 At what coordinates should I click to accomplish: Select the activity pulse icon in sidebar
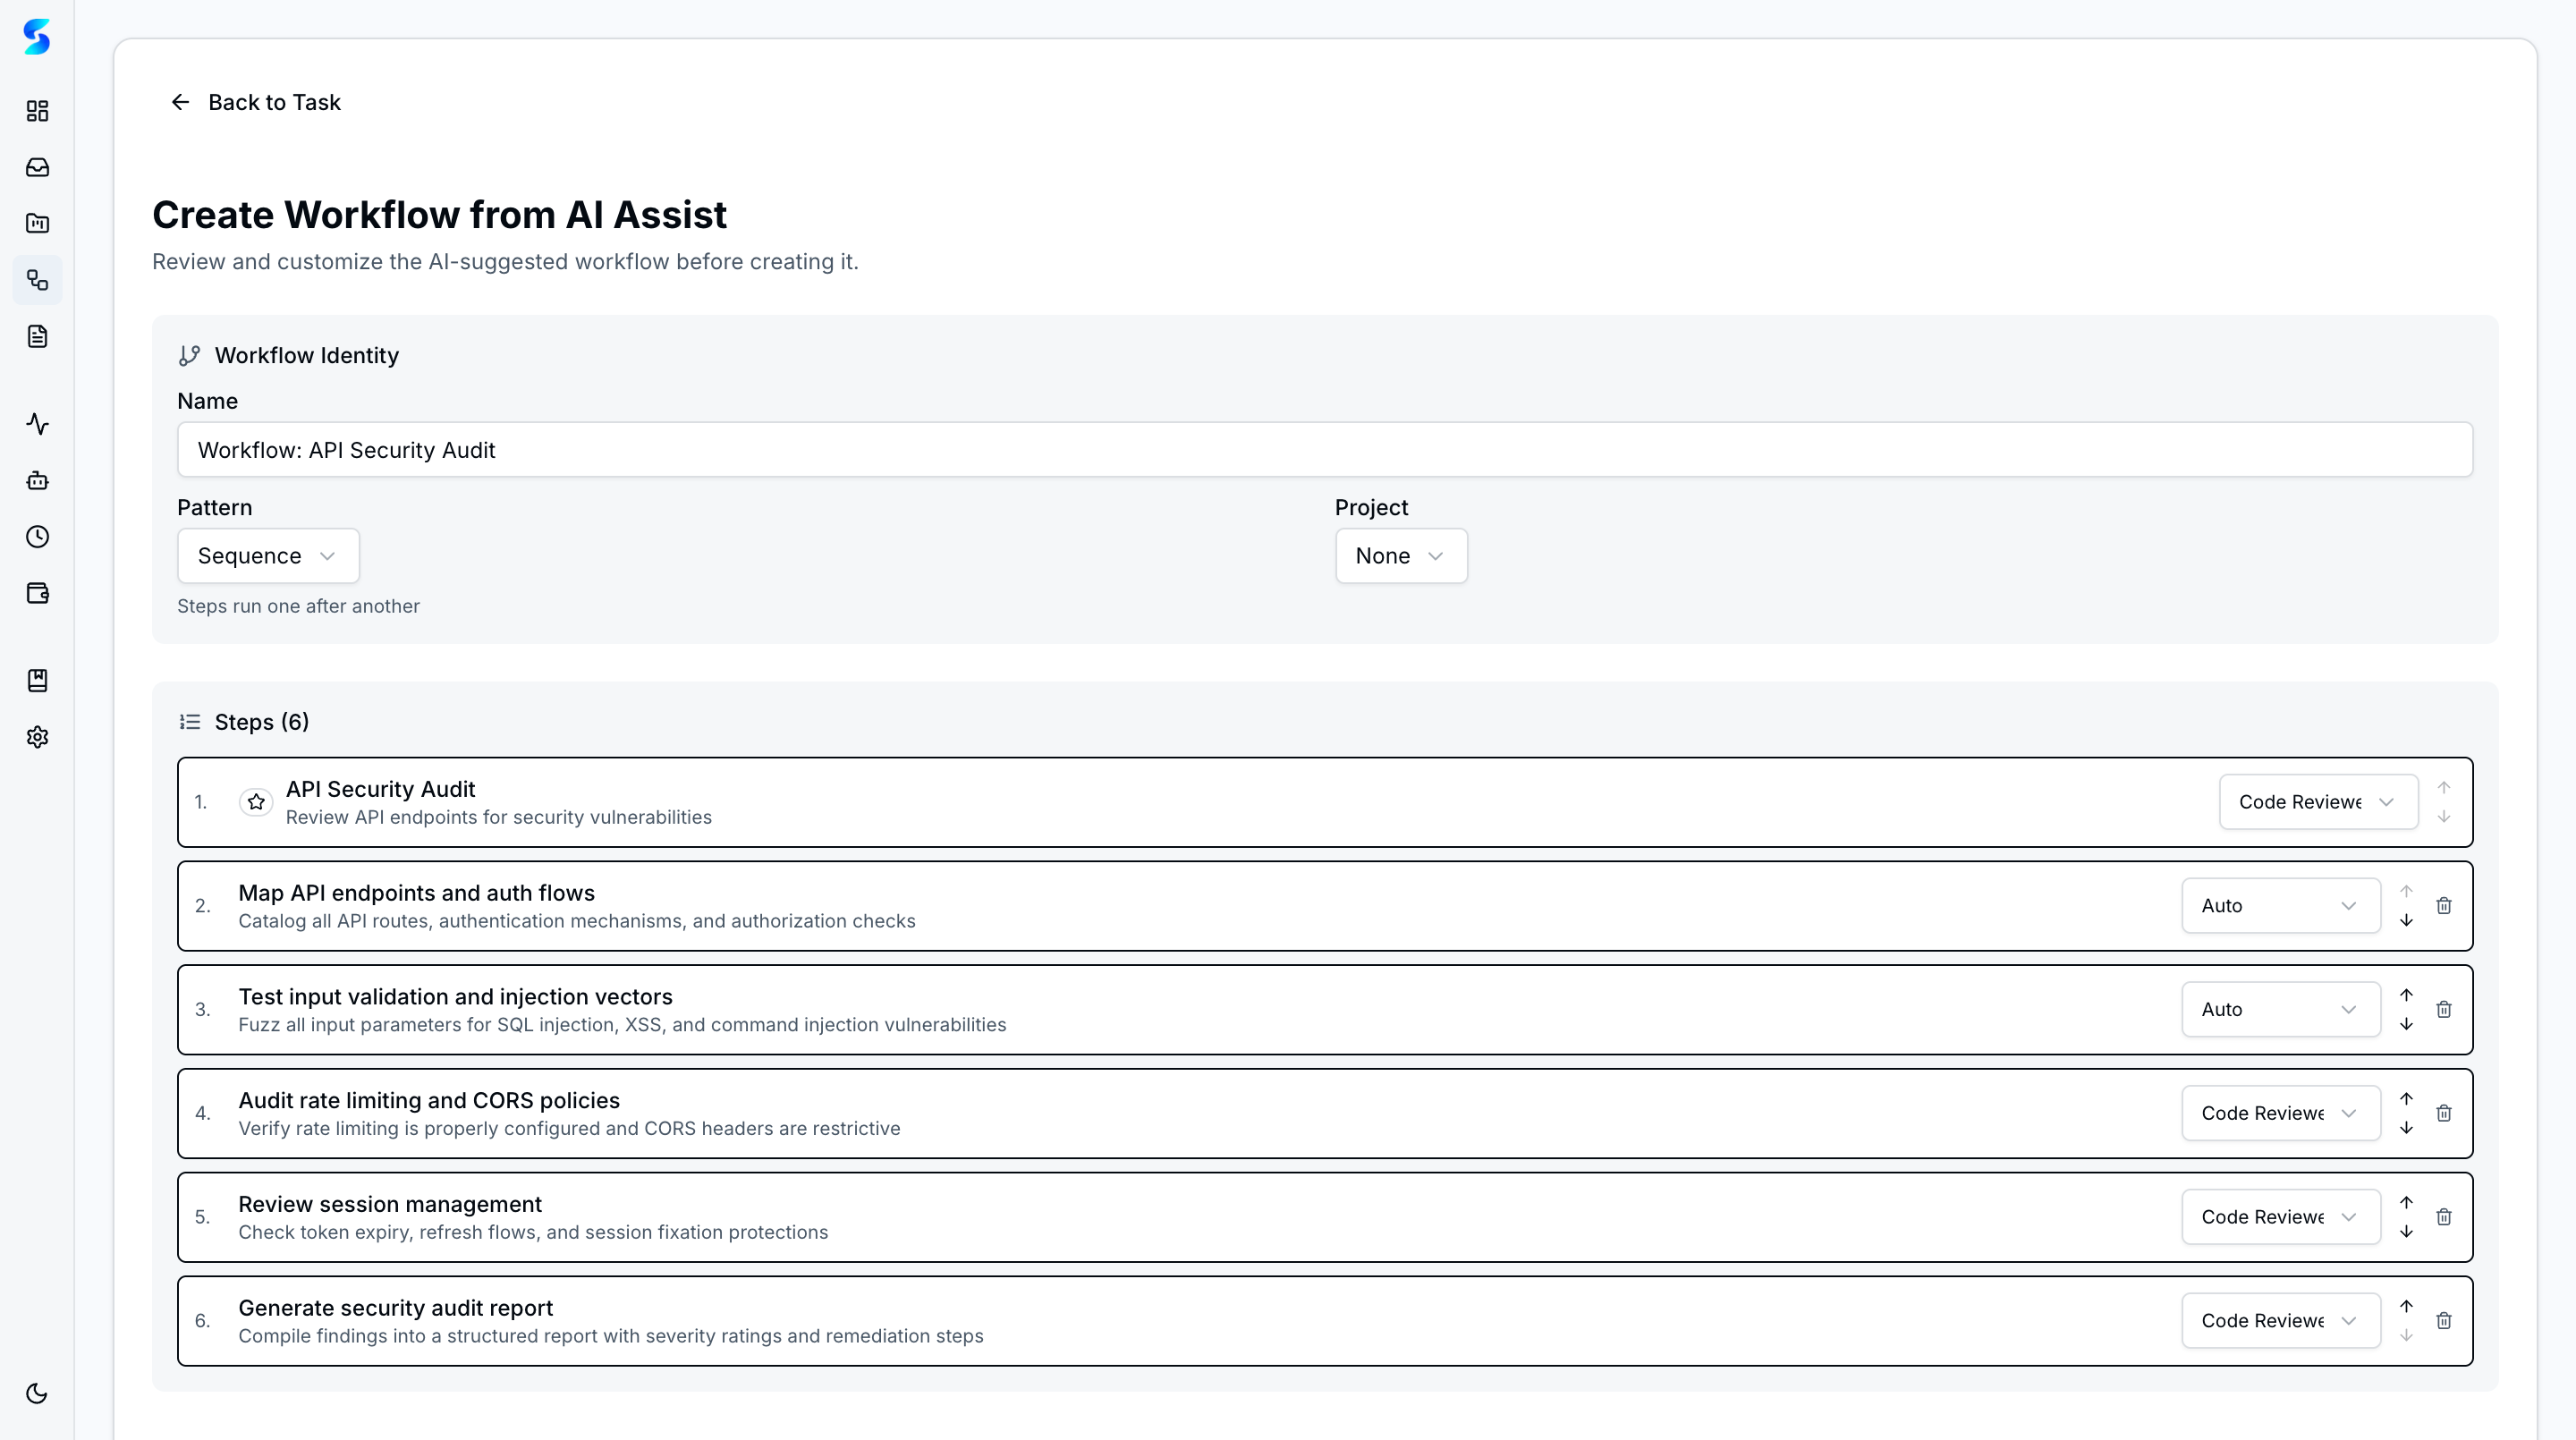37,424
